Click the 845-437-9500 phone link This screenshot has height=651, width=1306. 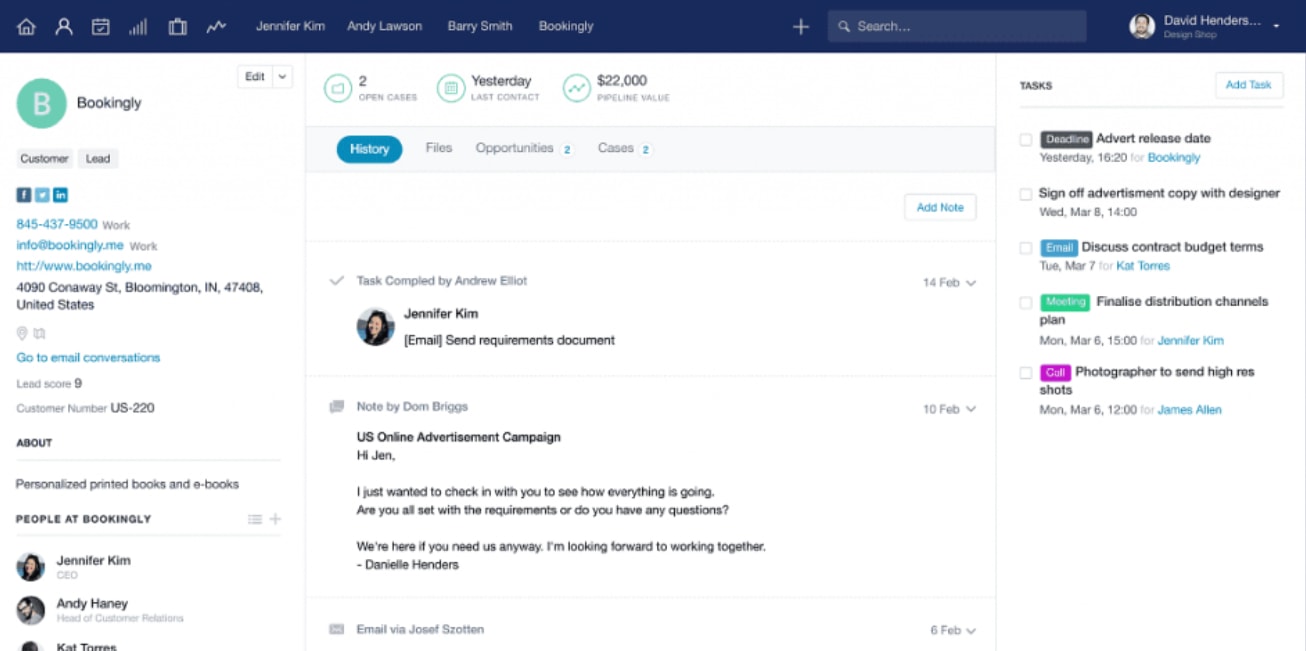57,224
